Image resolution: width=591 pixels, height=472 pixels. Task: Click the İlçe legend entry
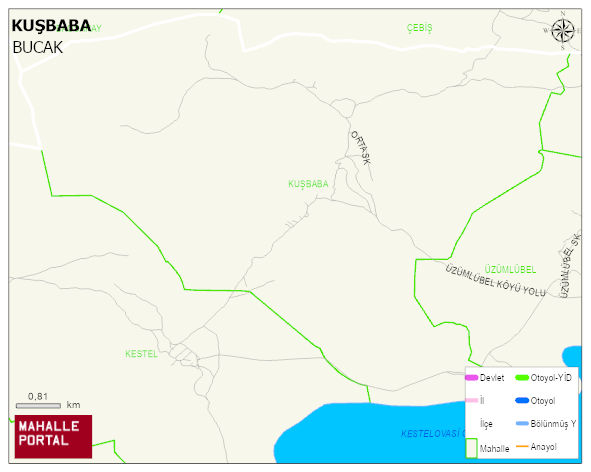[486, 424]
